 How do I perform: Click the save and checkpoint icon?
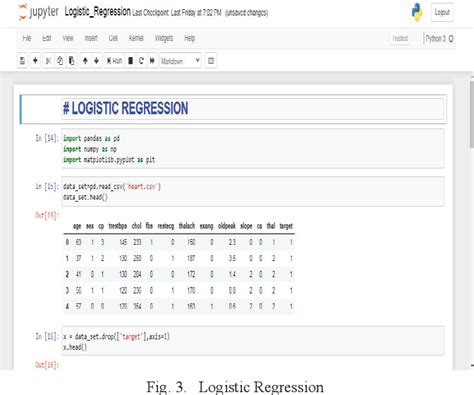coord(22,61)
